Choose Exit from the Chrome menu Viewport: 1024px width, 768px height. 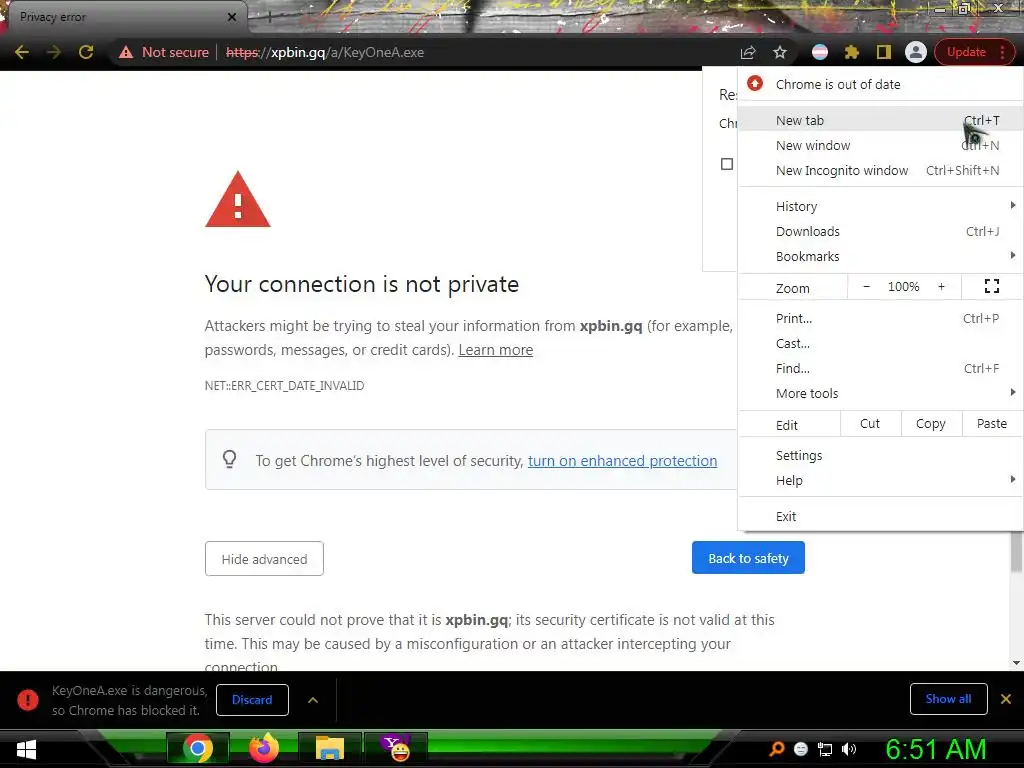[x=880, y=516]
